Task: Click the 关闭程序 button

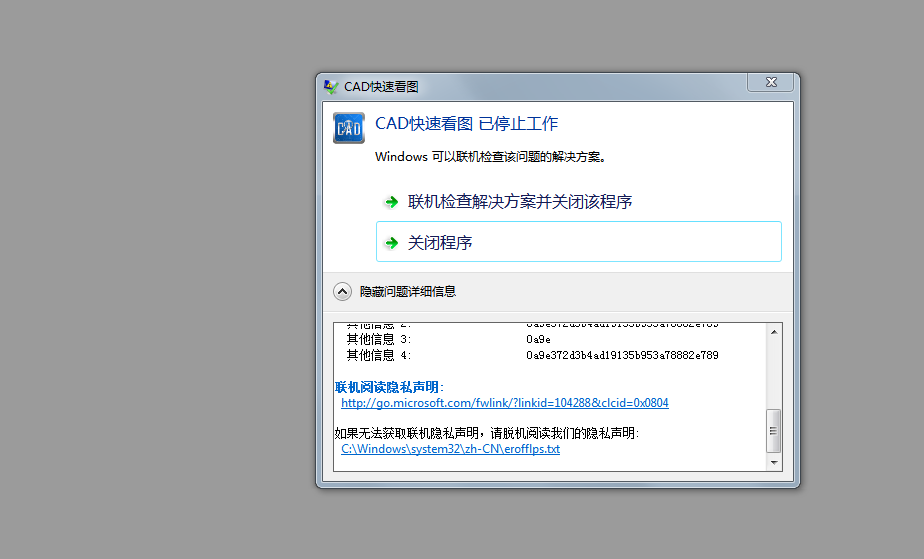Action: pos(579,242)
